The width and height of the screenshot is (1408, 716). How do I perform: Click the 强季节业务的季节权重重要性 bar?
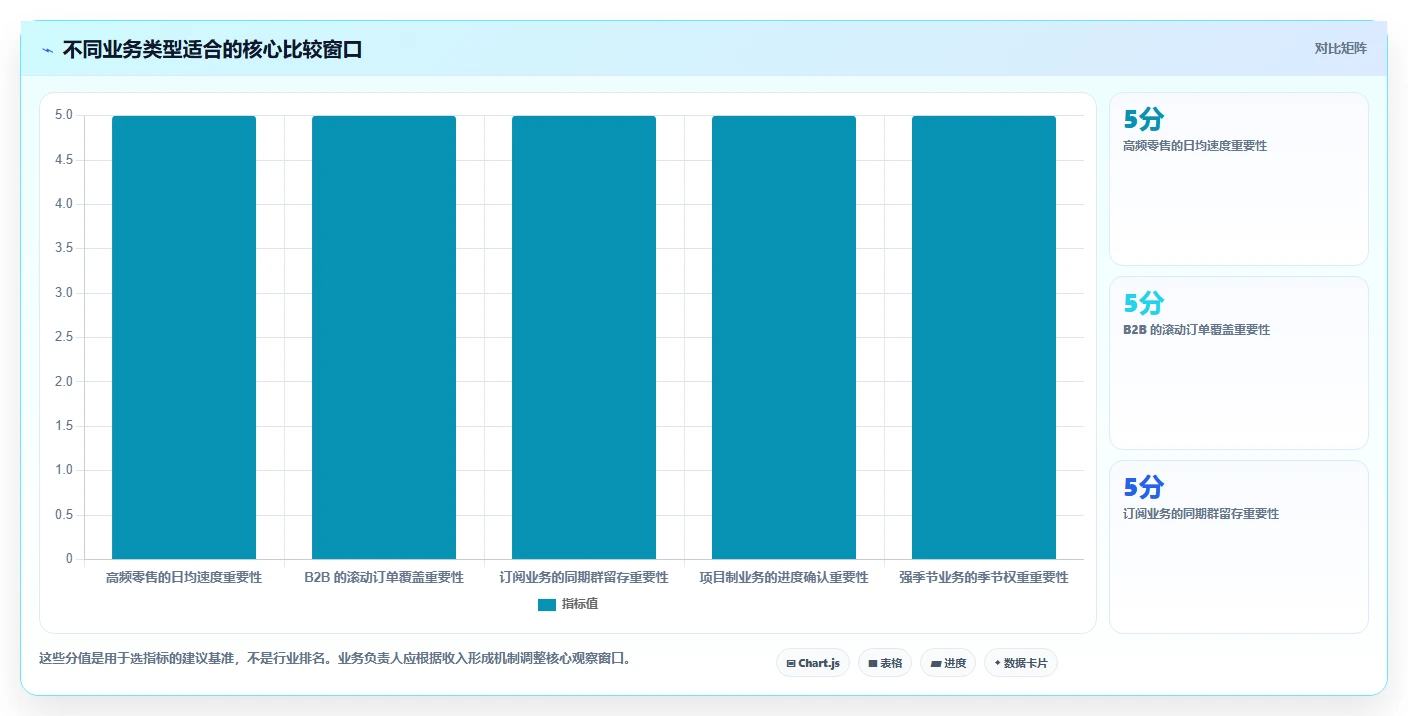984,337
